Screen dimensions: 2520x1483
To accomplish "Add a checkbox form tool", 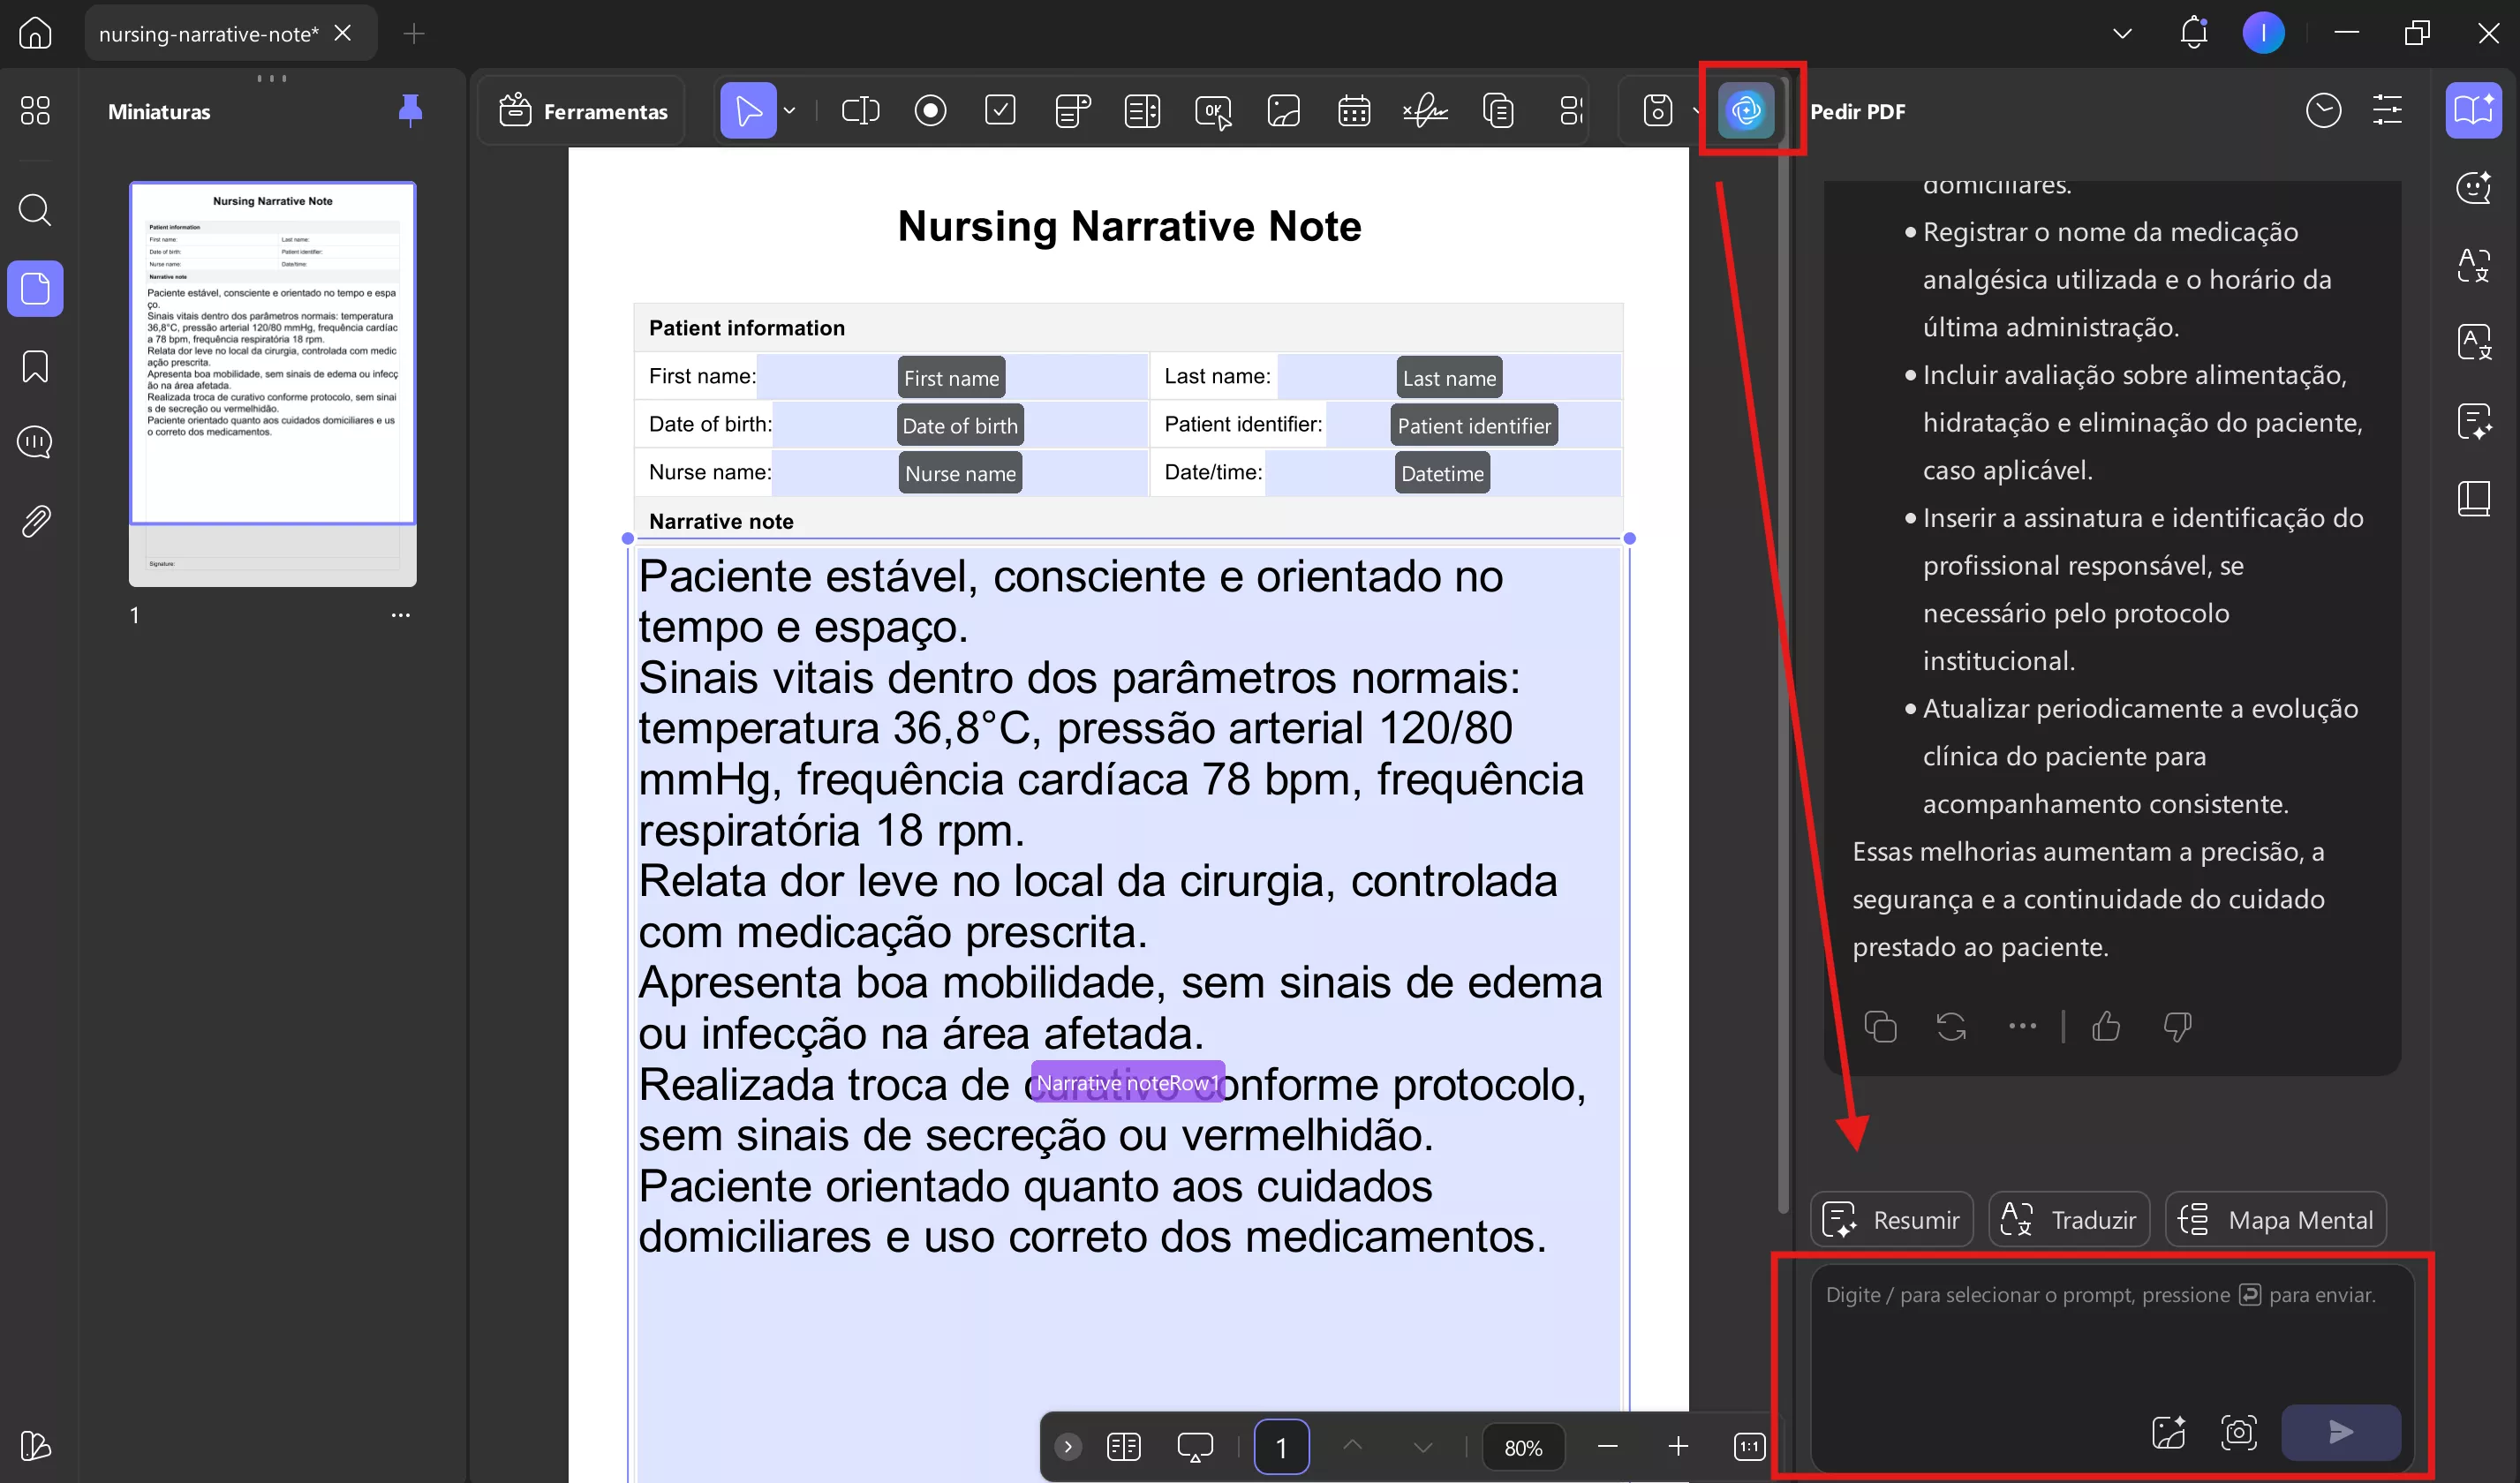I will click(1000, 110).
